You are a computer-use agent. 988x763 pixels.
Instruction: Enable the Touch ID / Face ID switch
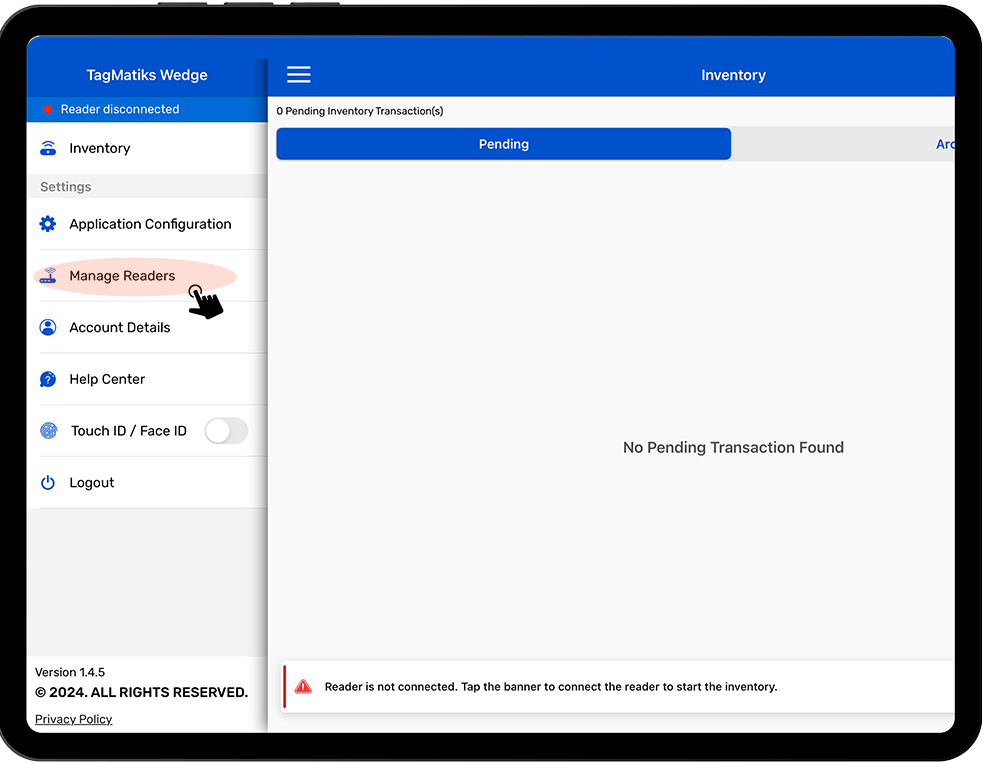[x=225, y=431]
